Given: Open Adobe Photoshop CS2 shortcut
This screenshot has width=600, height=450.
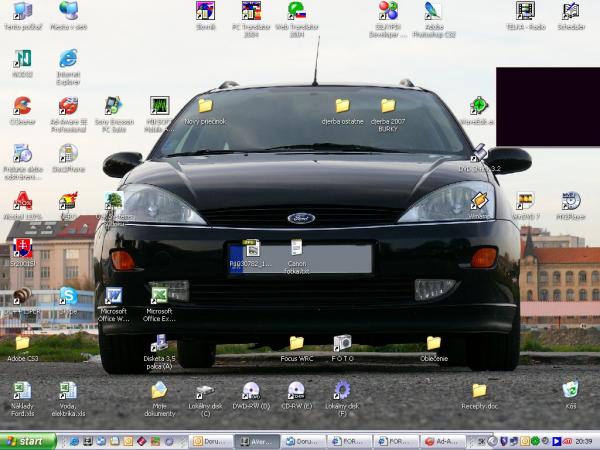Looking at the screenshot, I should pos(433,12).
